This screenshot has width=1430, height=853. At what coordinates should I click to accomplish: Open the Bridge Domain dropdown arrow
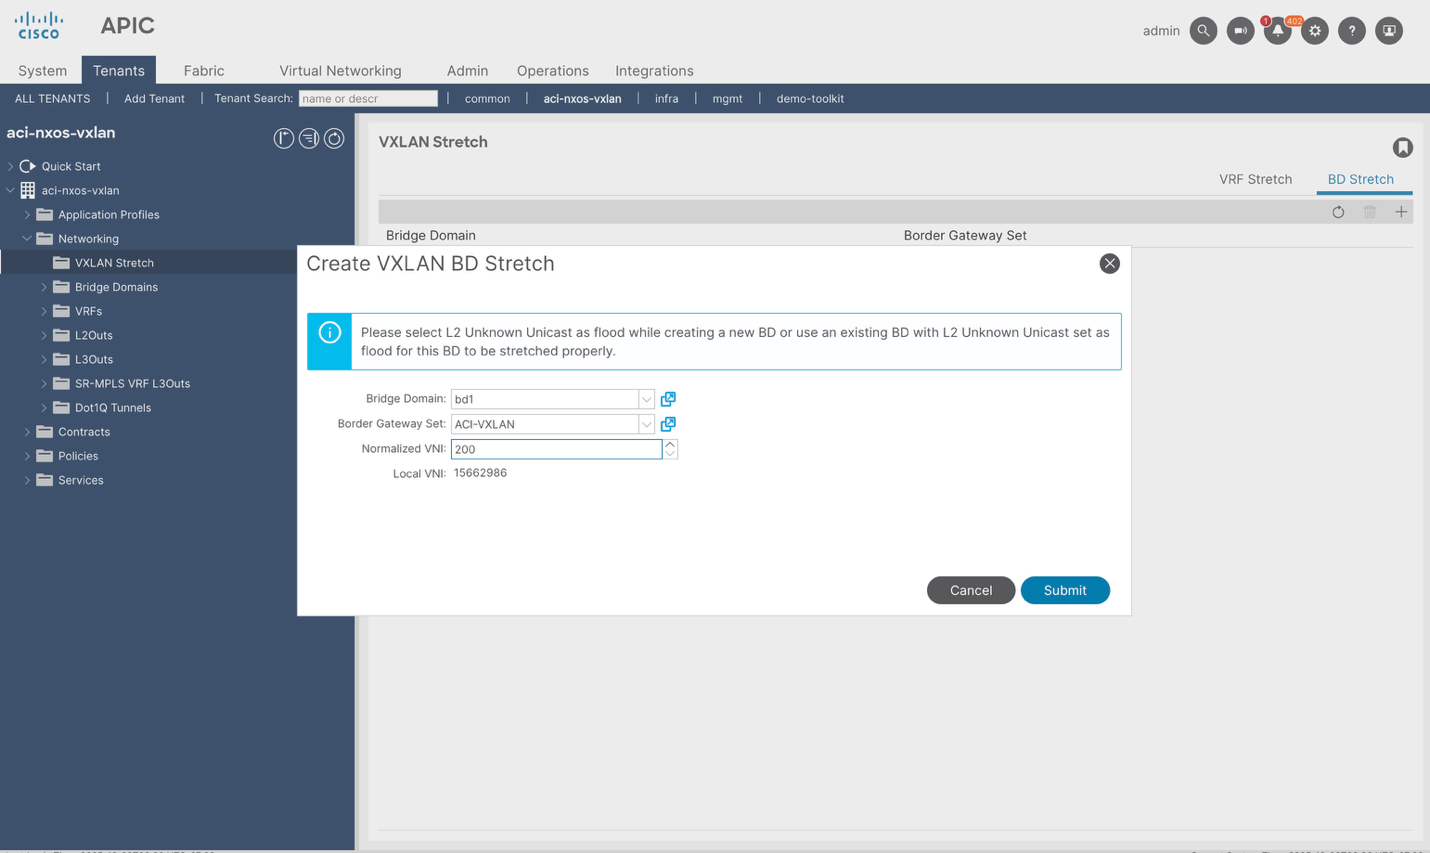[647, 399]
